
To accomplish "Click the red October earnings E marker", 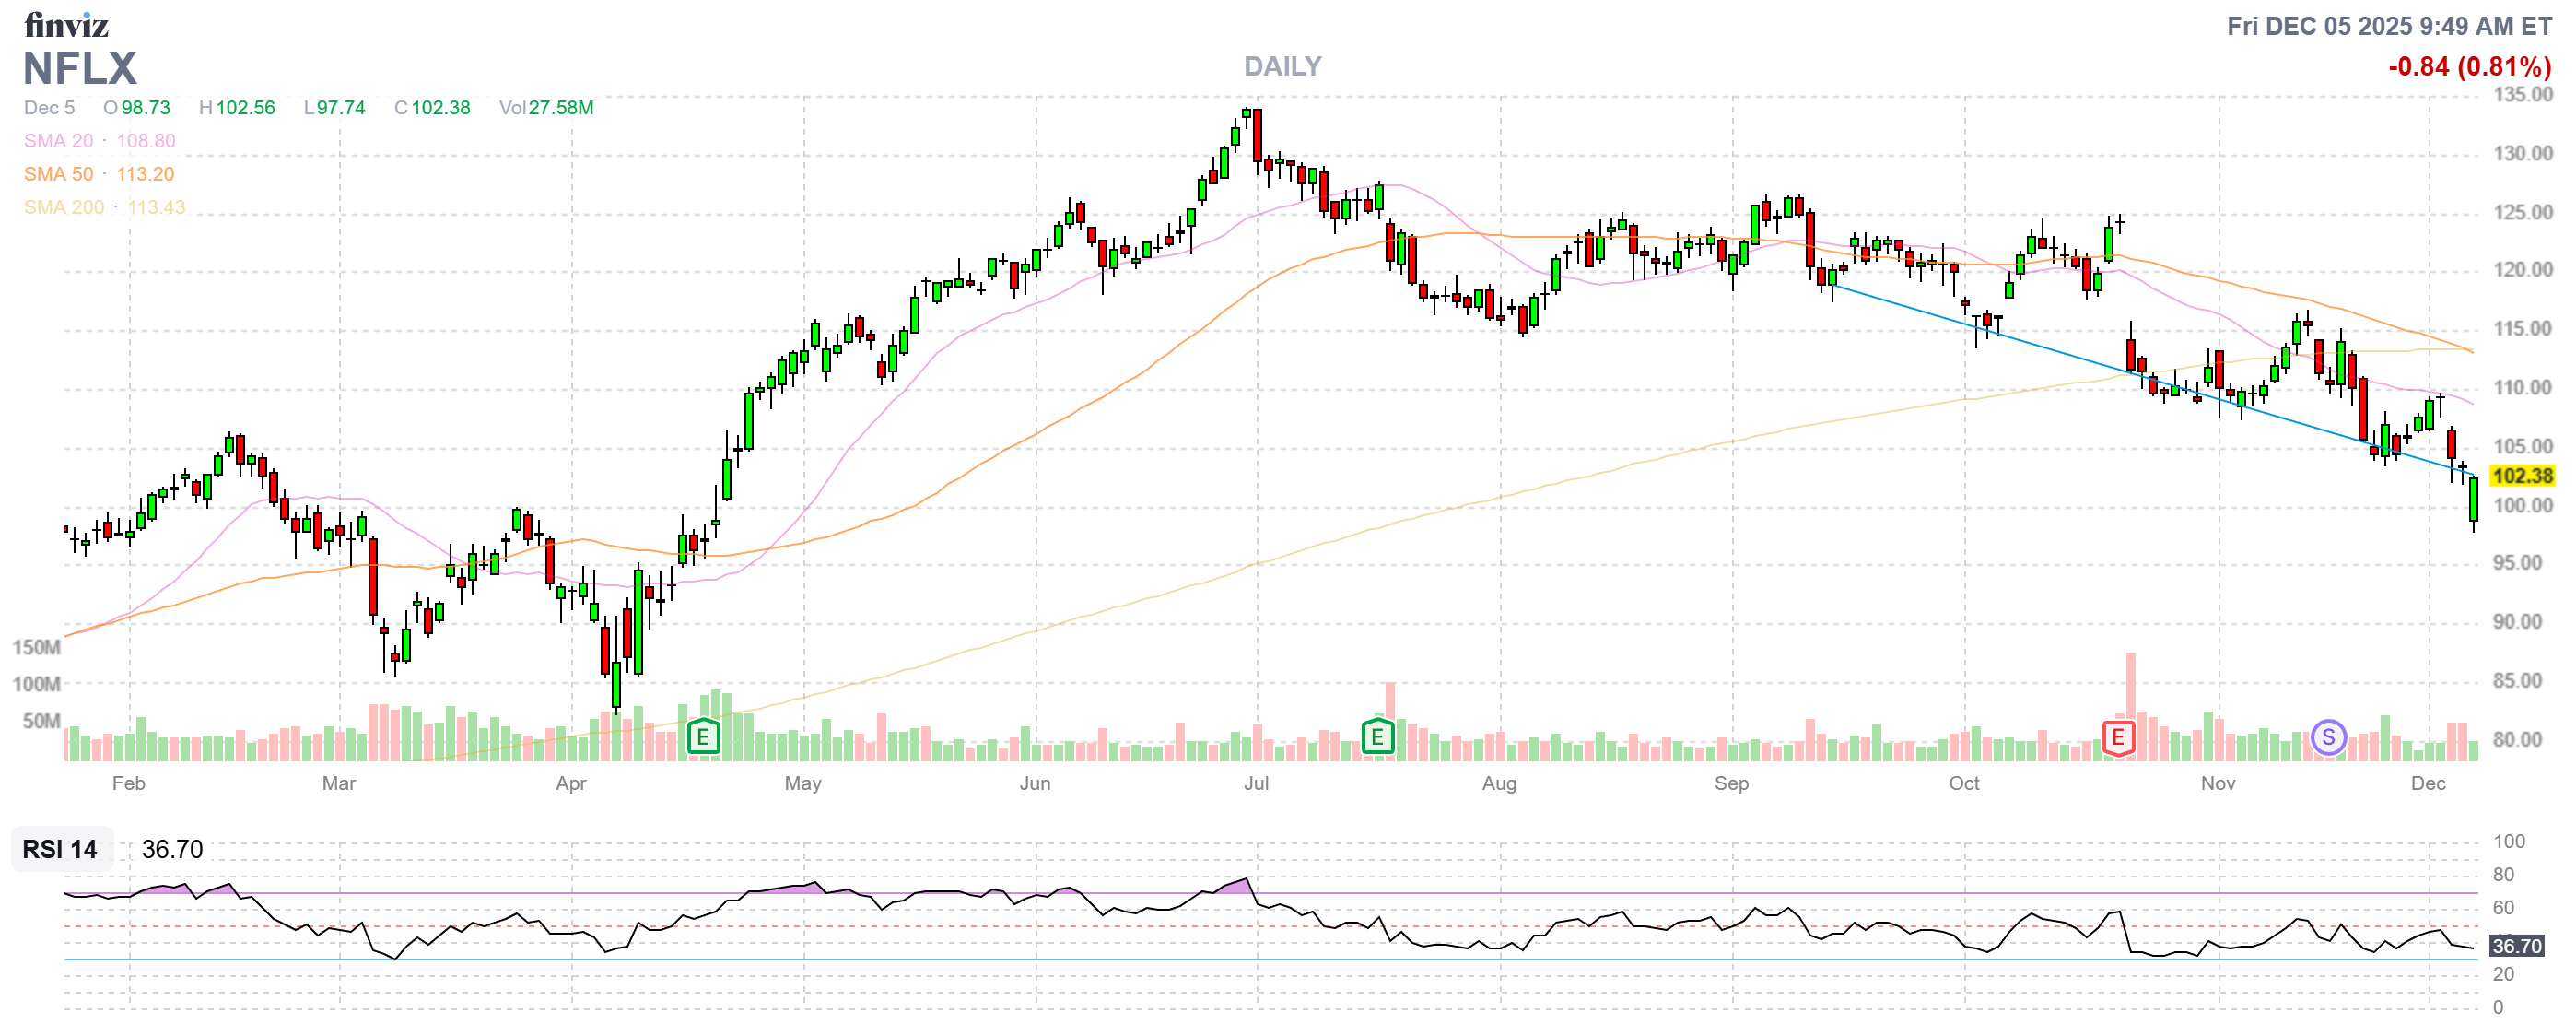I will pos(2117,738).
